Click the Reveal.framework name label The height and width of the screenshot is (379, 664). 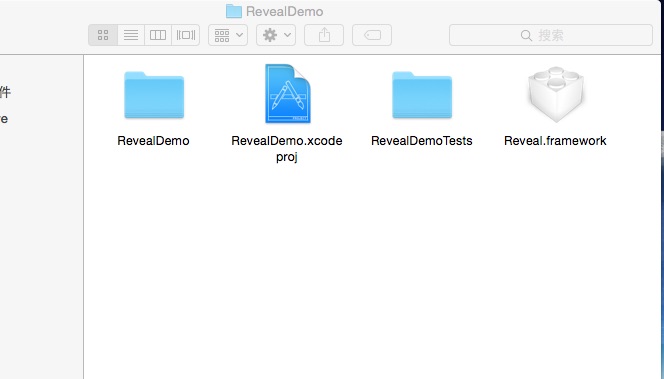pyautogui.click(x=555, y=141)
